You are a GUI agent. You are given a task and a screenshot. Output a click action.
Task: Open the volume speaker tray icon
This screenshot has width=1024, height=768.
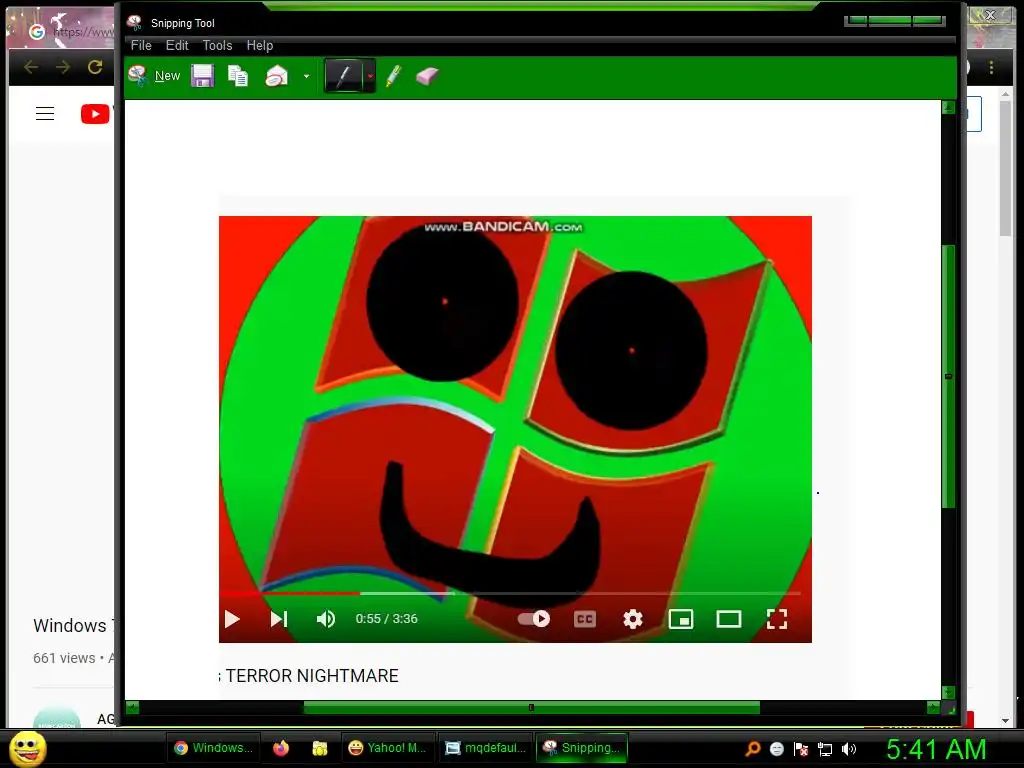(x=849, y=749)
